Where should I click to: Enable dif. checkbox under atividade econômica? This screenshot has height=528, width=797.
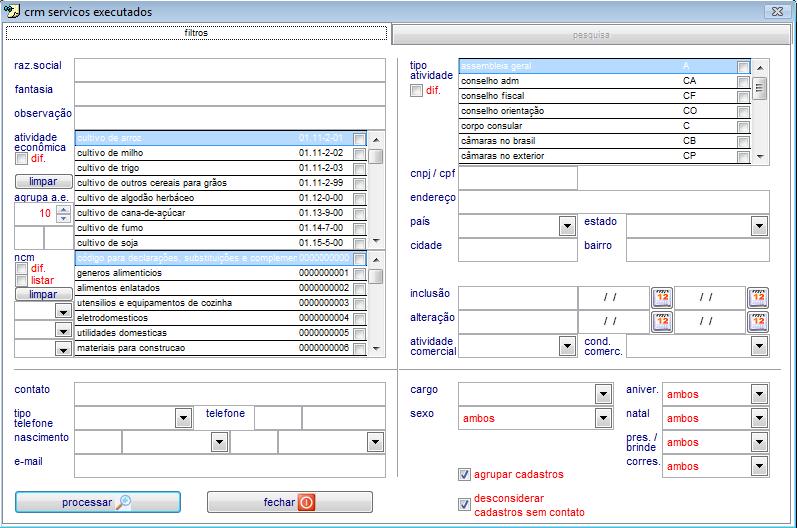(21, 158)
